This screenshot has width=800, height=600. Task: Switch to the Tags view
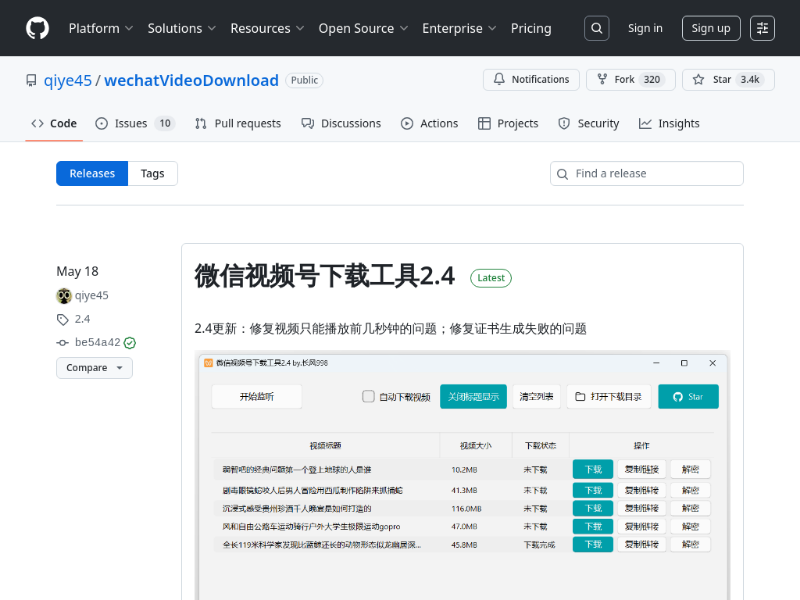[152, 174]
